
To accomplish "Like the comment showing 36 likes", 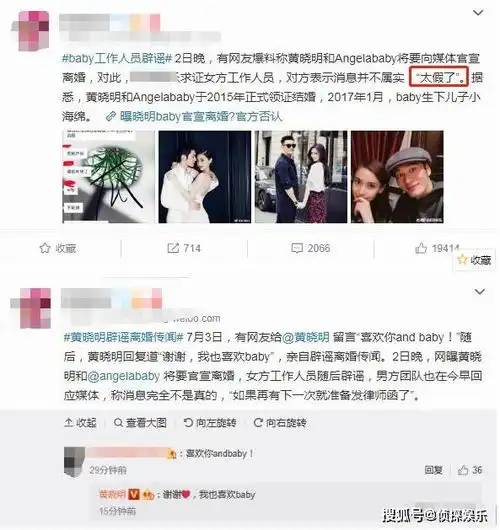I will [470, 470].
